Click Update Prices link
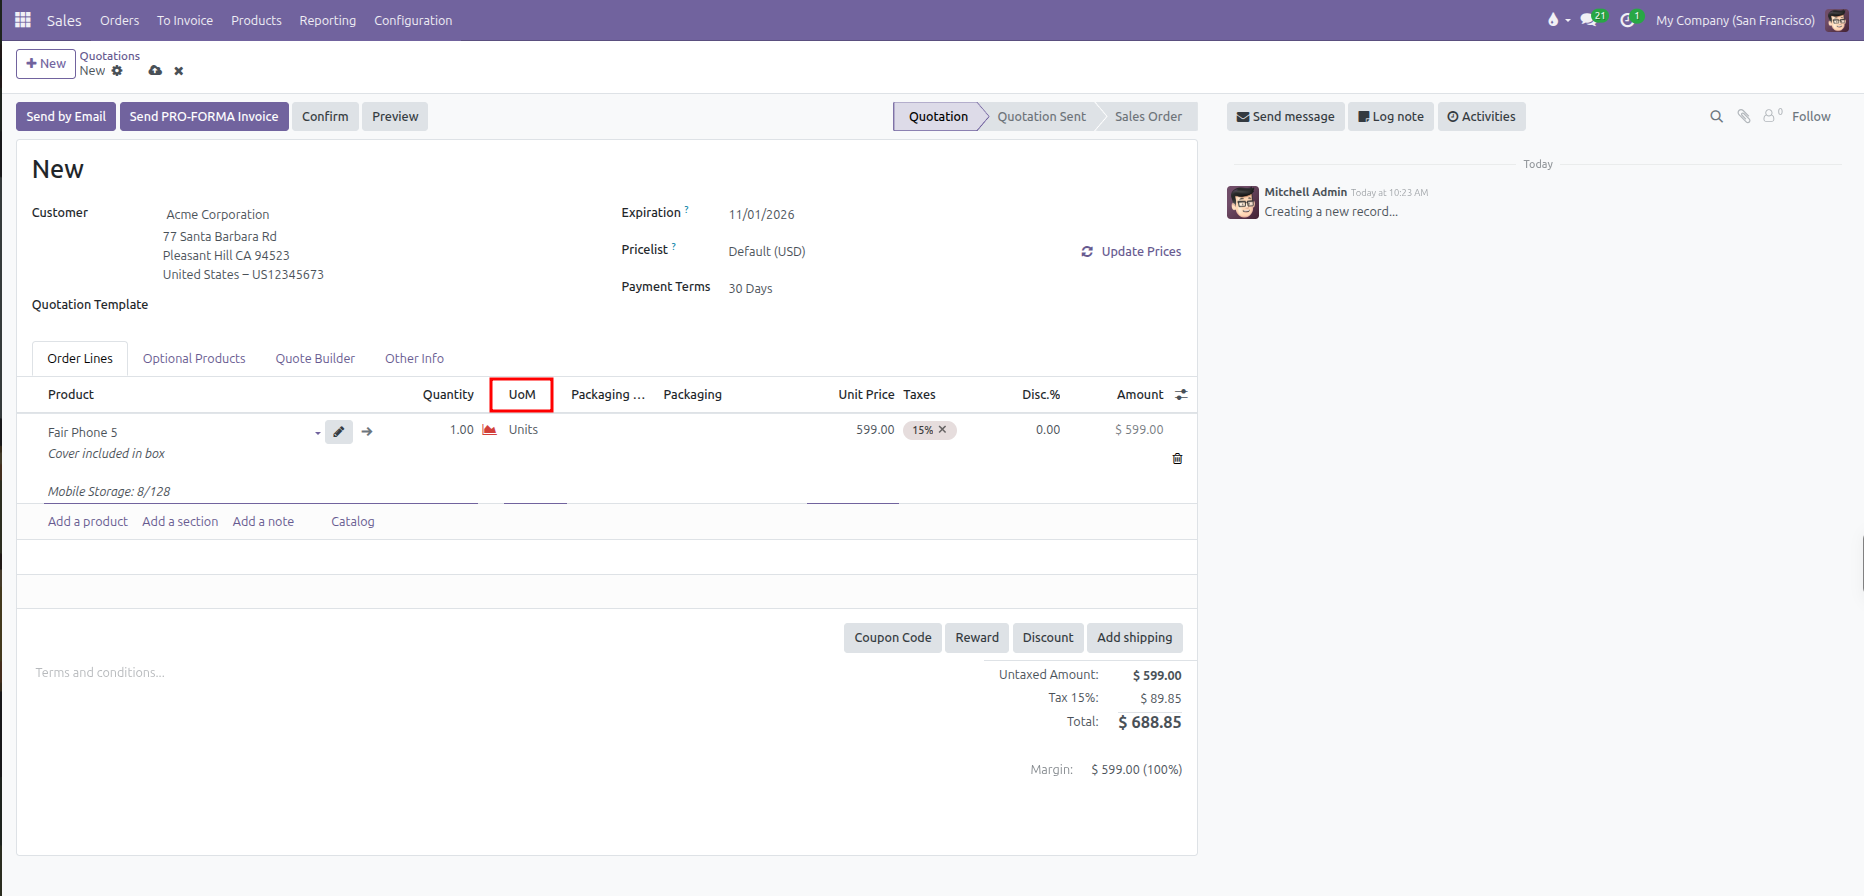 1131,252
